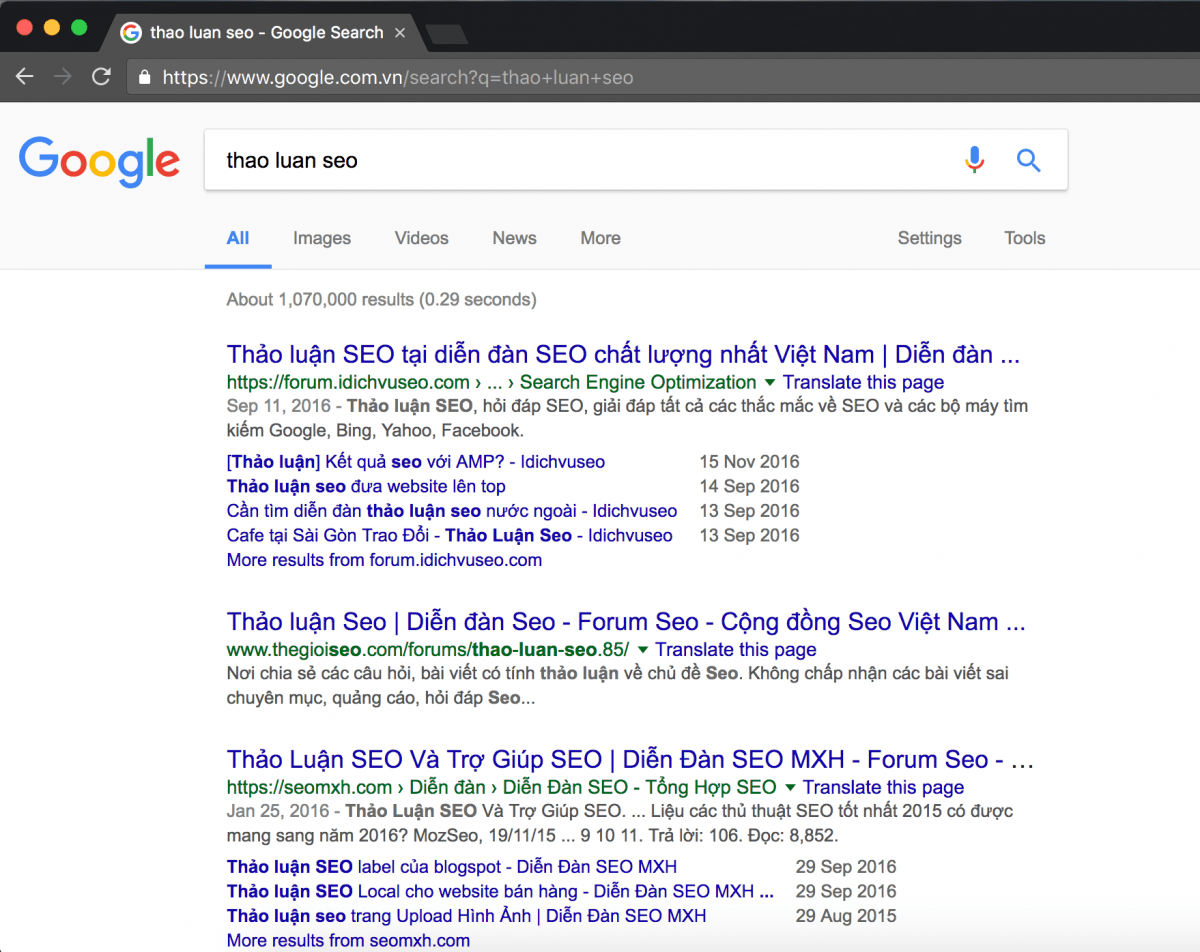Click 'More results from forum.idichvuseo.com'
Image resolution: width=1200 pixels, height=952 pixels.
384,560
